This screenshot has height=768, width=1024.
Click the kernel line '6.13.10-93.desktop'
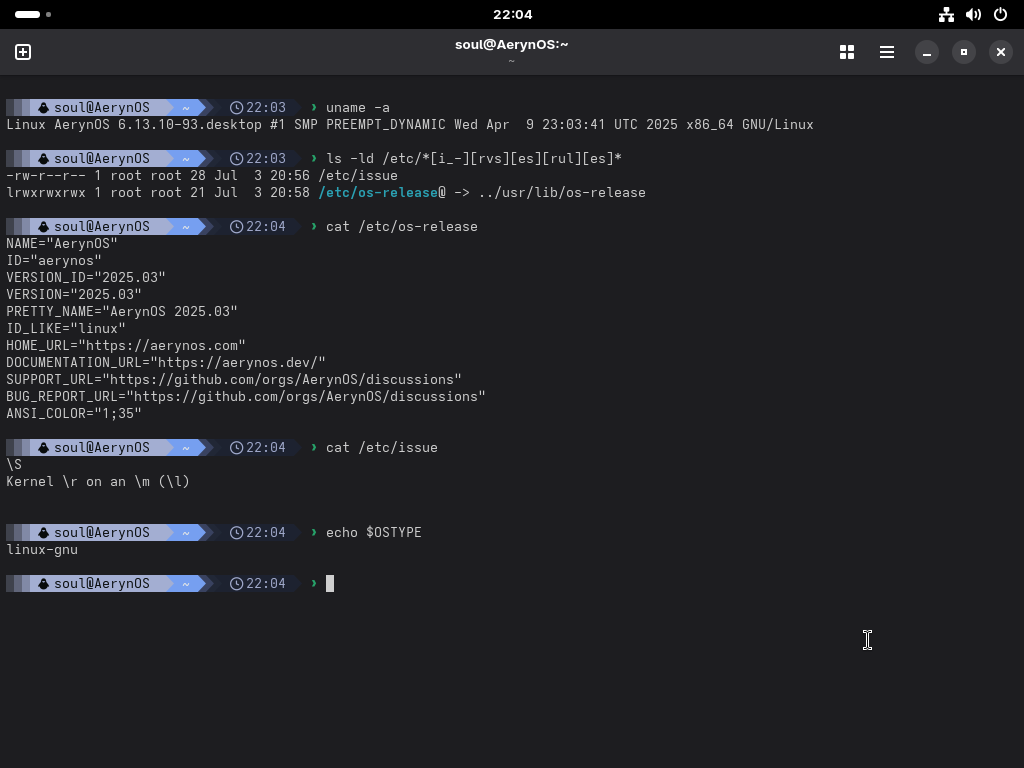(189, 125)
